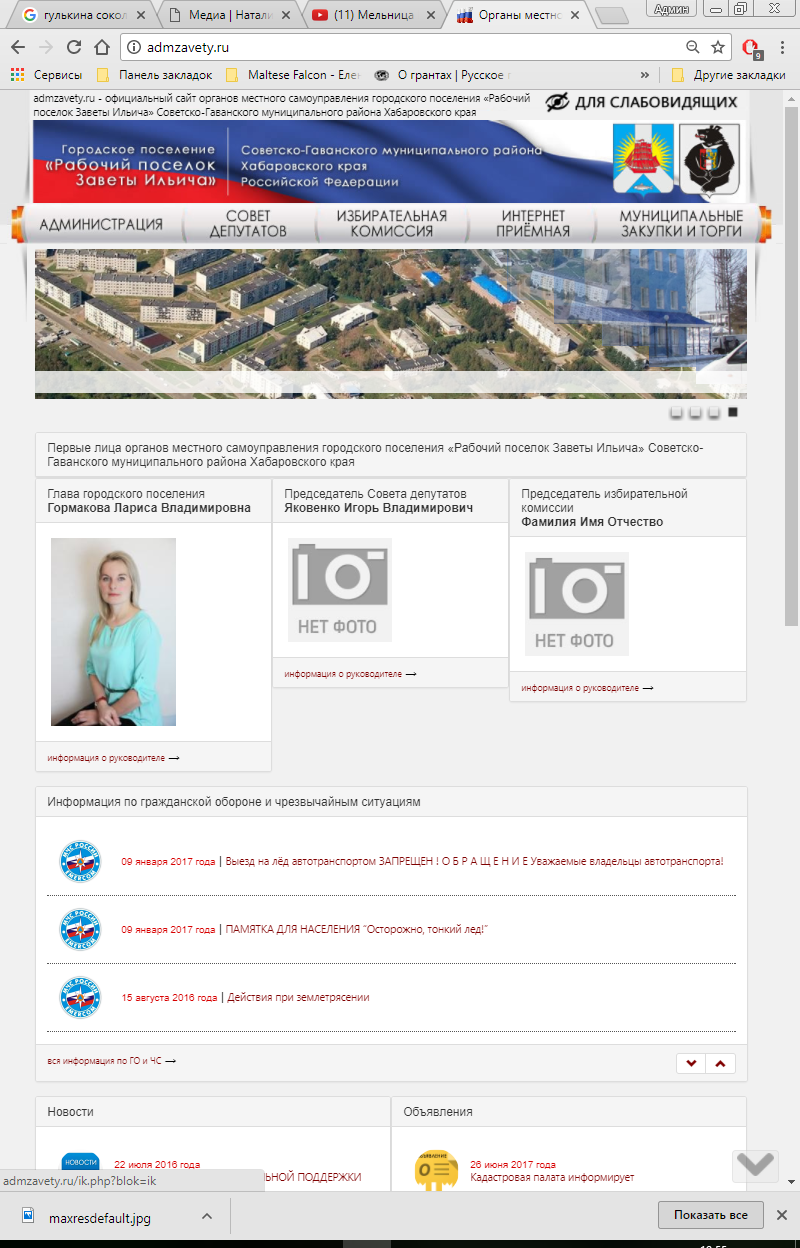This screenshot has width=800, height=1248.
Task: Open Maltese Falcon bookmark
Action: [291, 75]
